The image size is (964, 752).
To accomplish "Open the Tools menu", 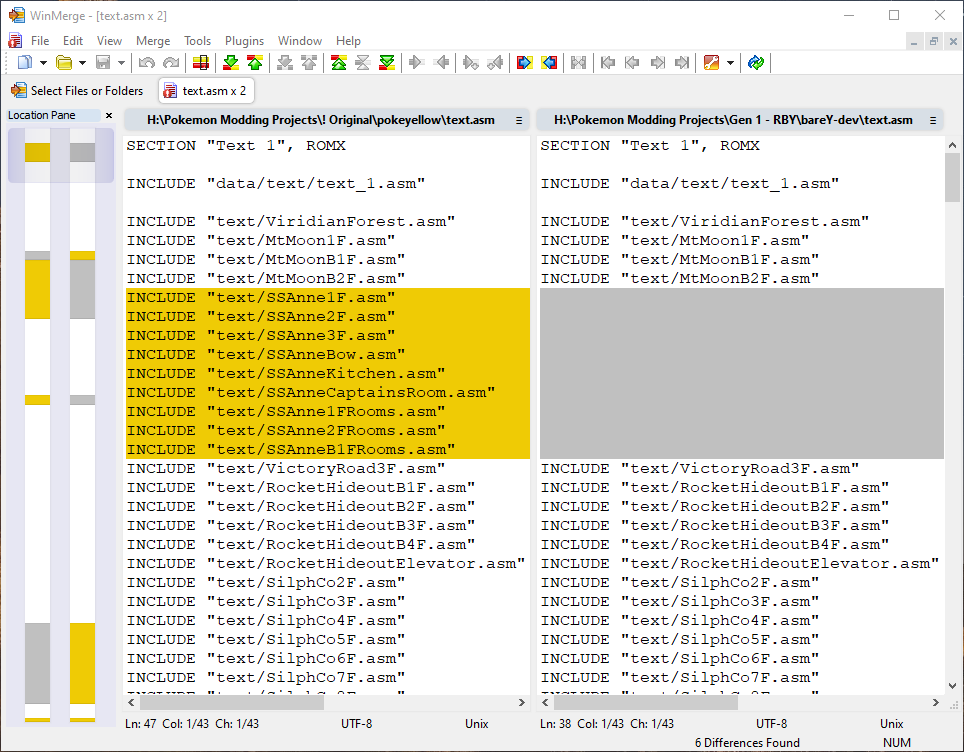I will pyautogui.click(x=197, y=41).
